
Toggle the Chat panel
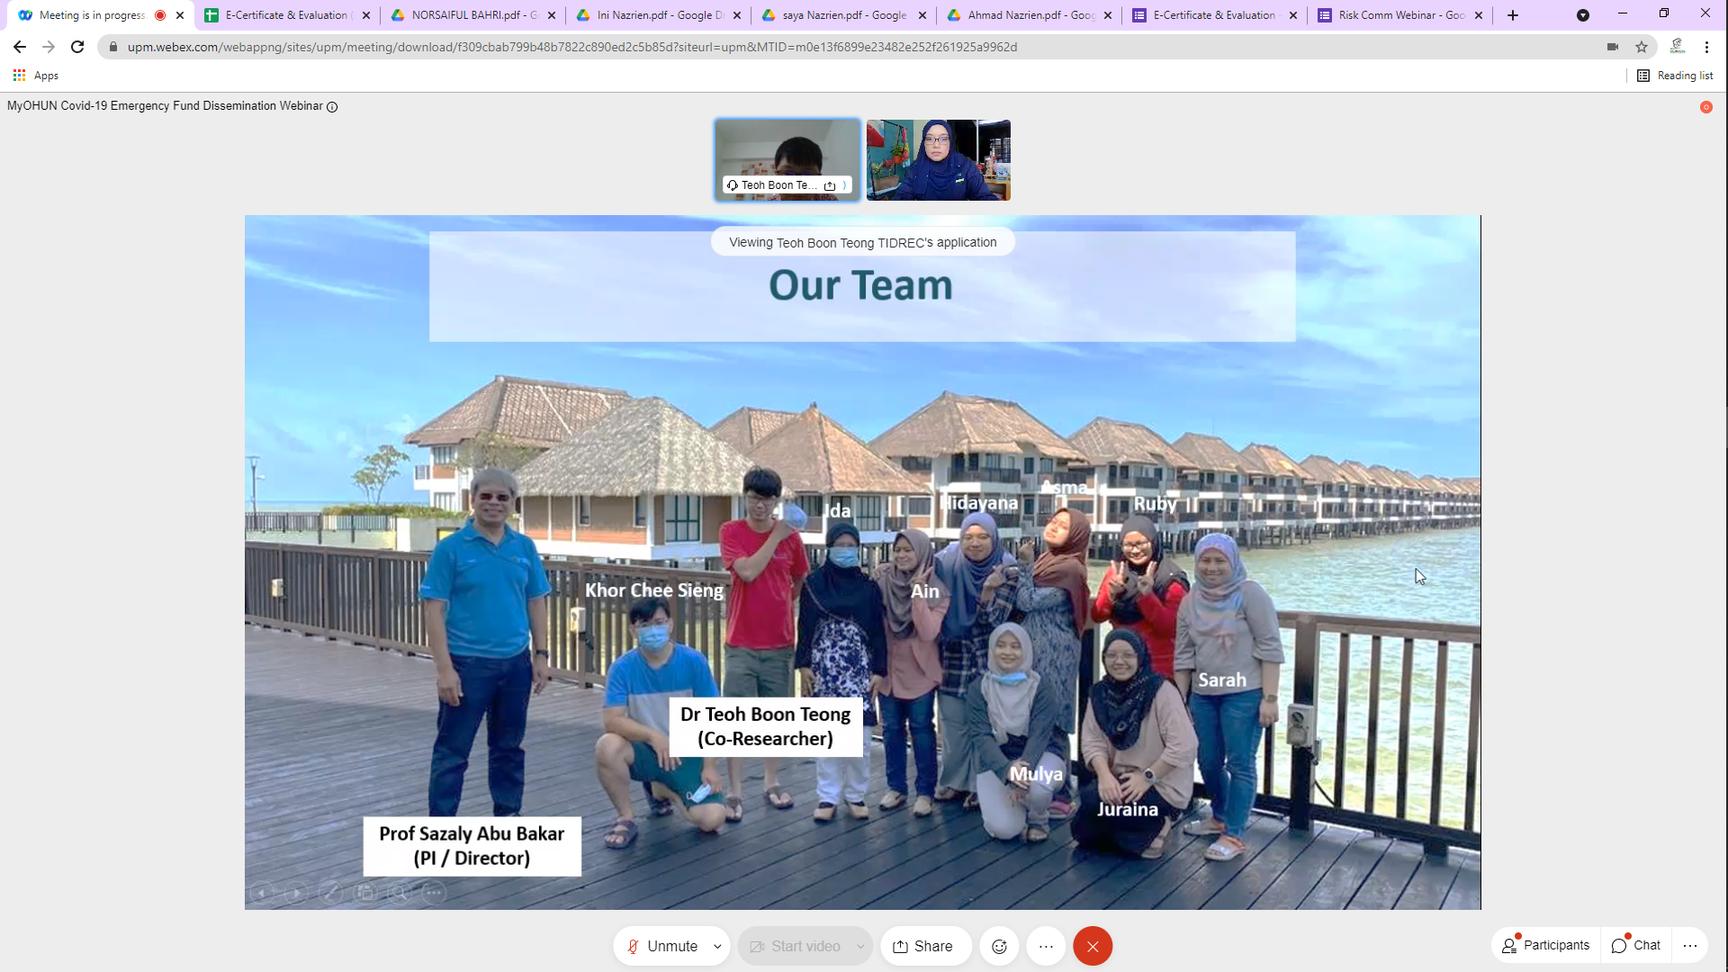click(x=1636, y=946)
